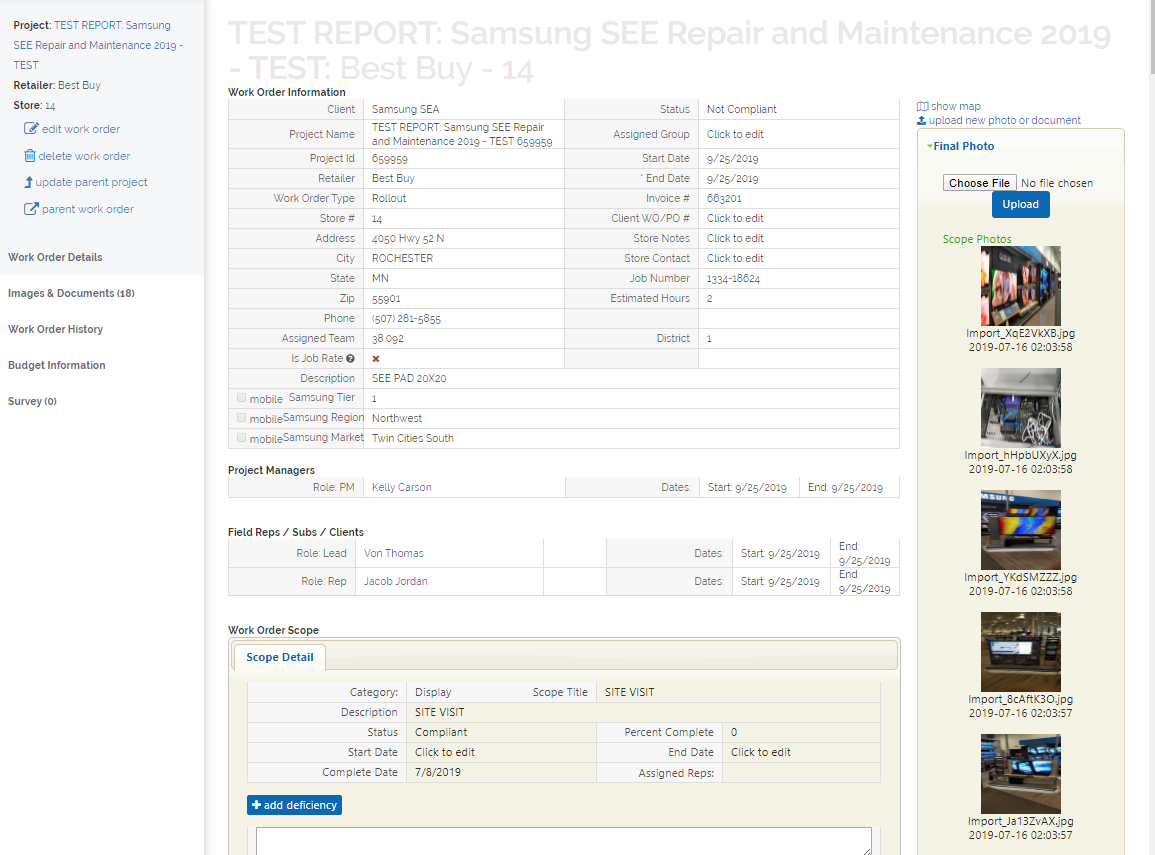This screenshot has height=855, width=1155.
Task: Toggle the Samsung Market mobile checkbox
Action: pos(242,437)
